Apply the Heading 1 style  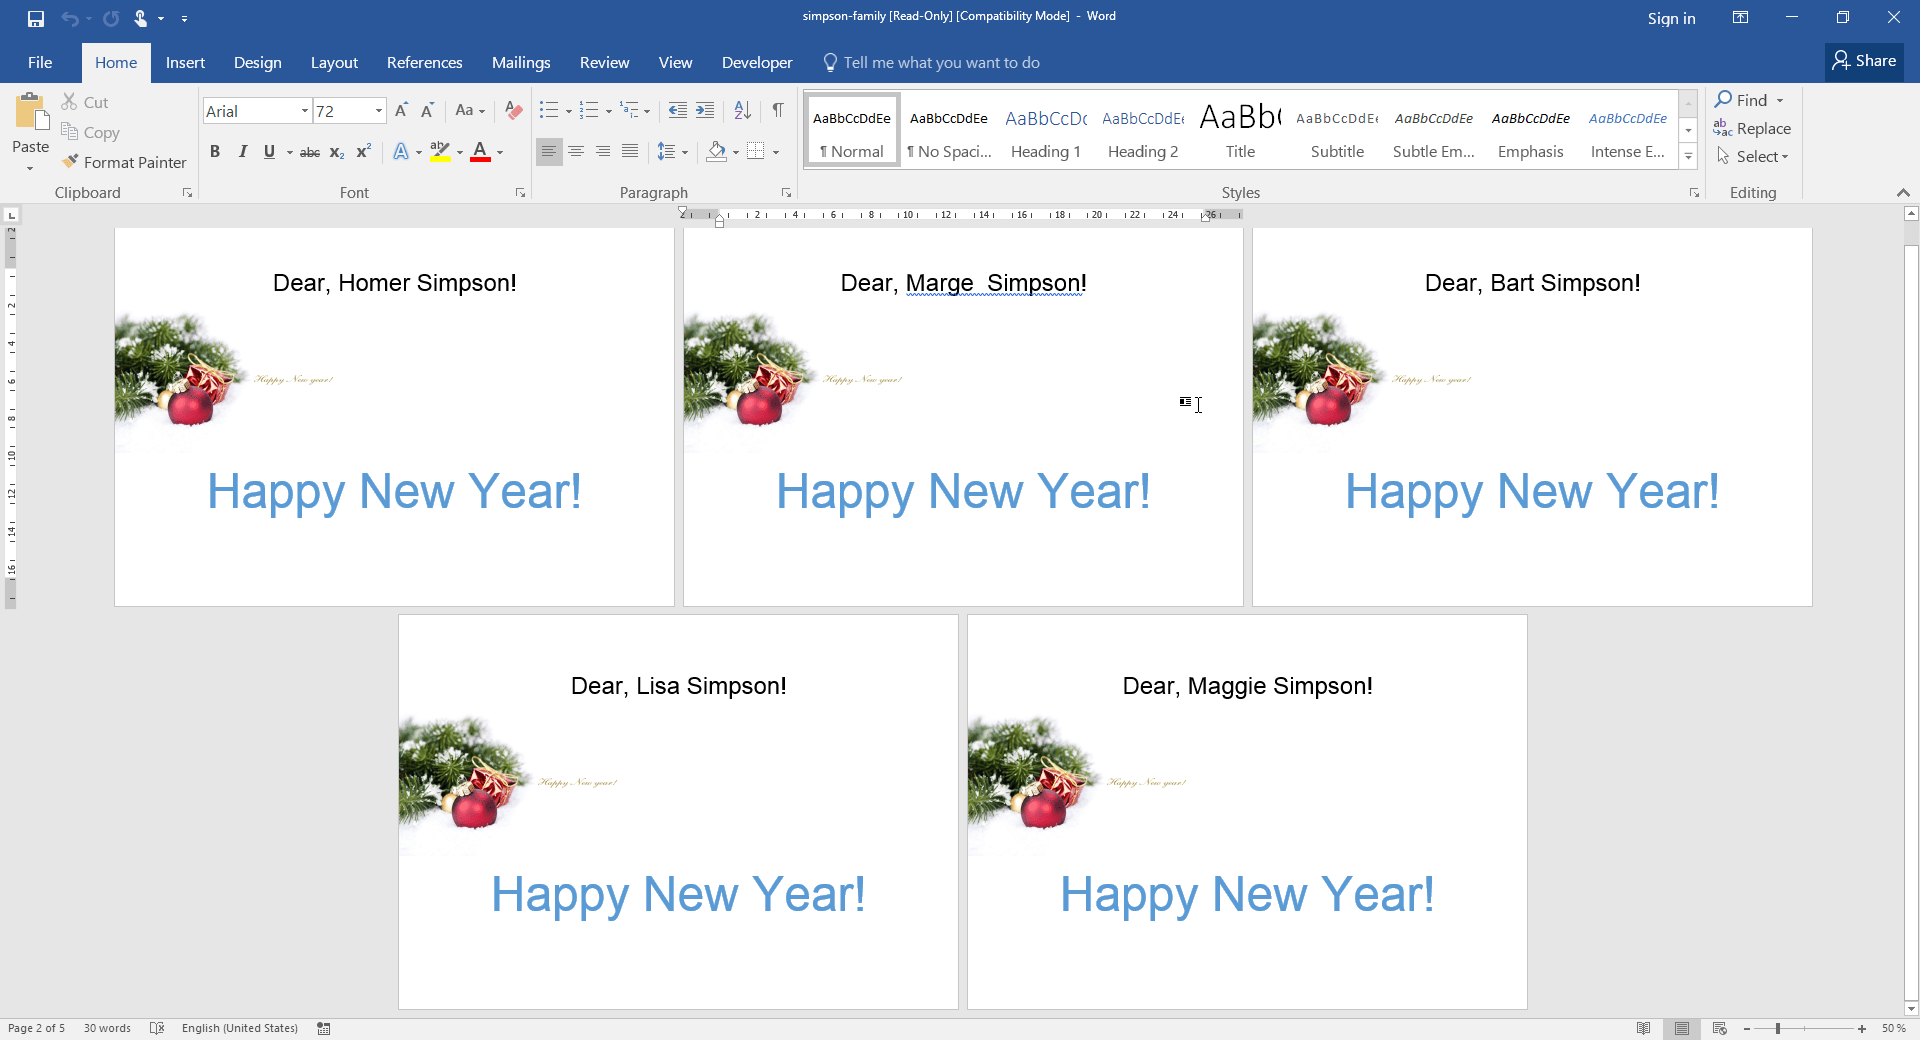coord(1045,130)
